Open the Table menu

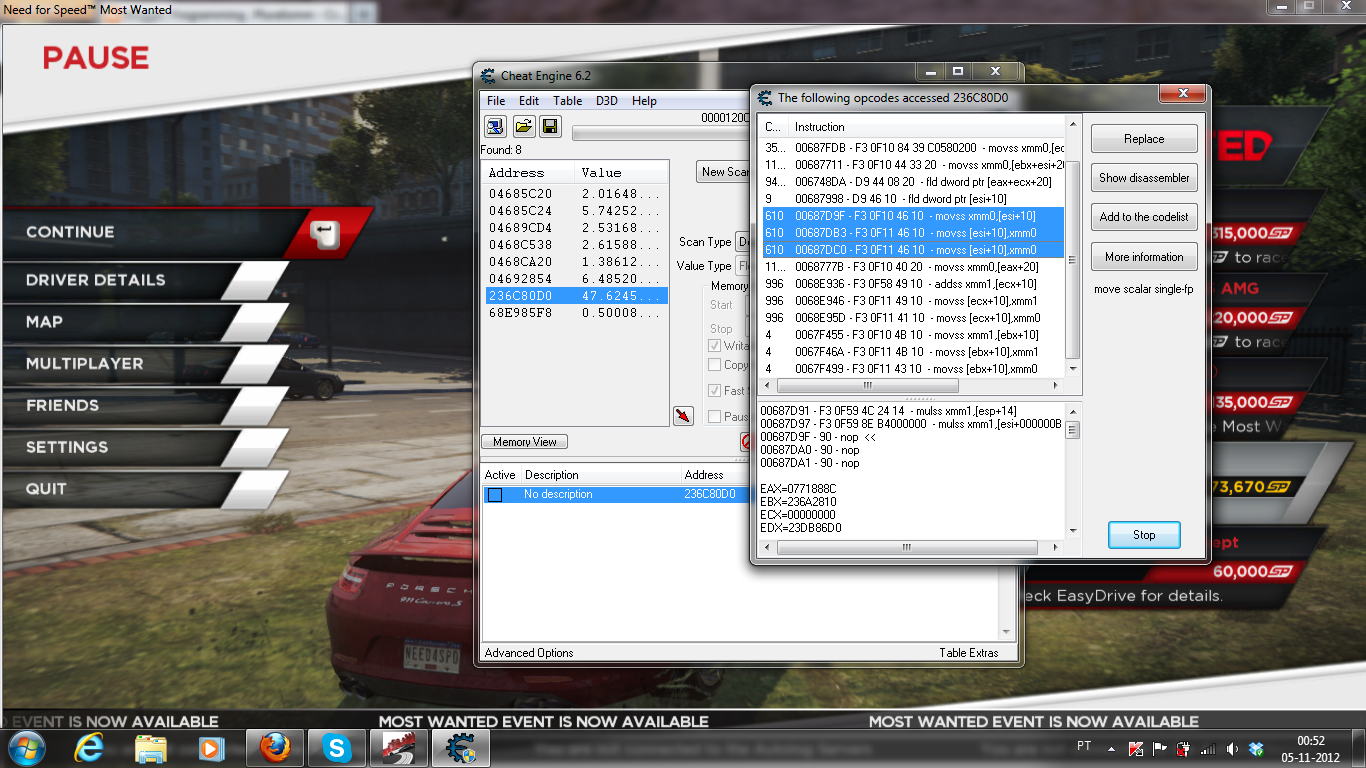(x=567, y=101)
